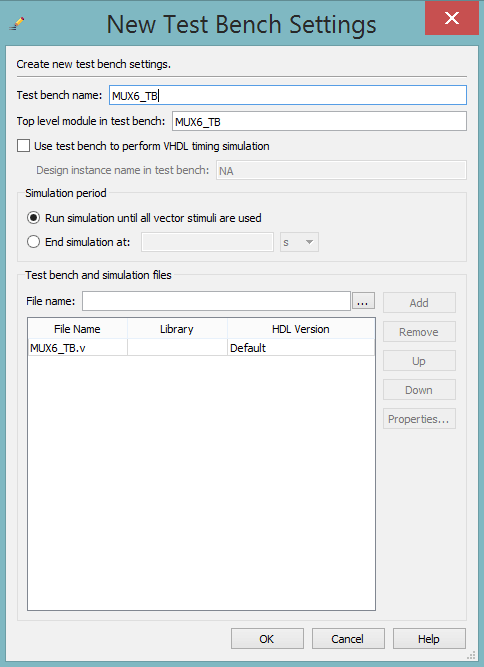The height and width of the screenshot is (667, 484).
Task: Confirm with the OK button
Action: [x=267, y=639]
